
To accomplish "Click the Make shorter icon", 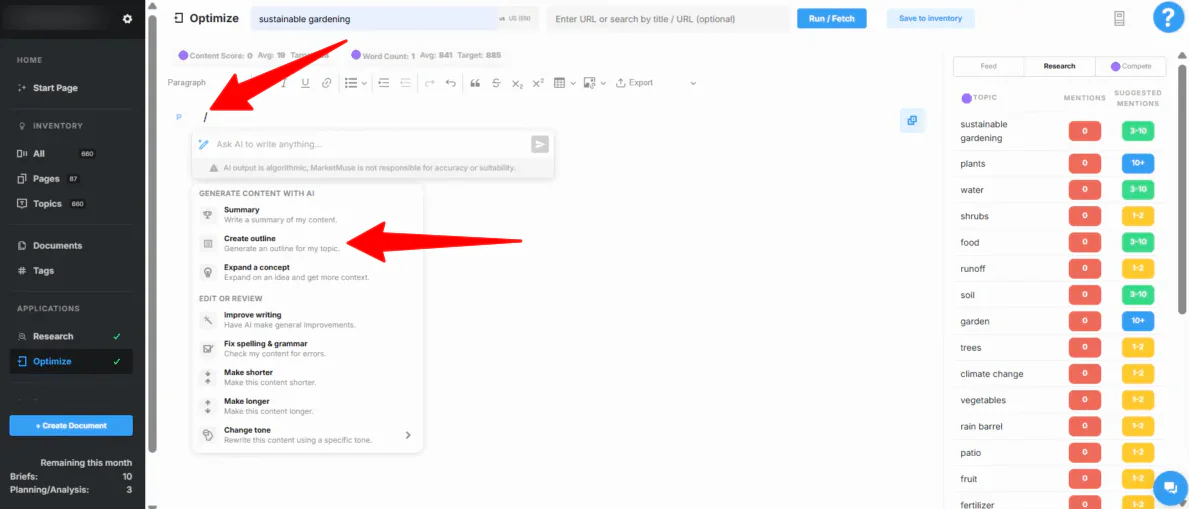I will (x=207, y=377).
